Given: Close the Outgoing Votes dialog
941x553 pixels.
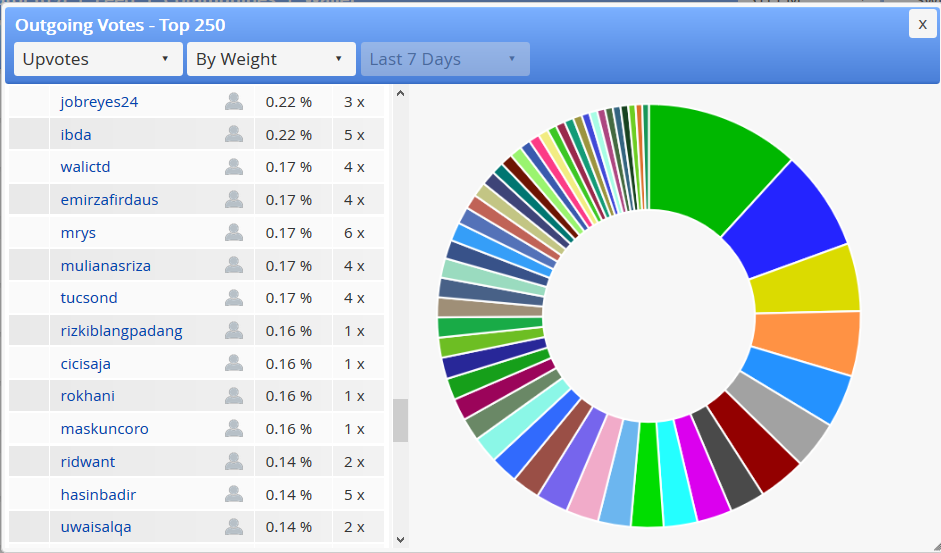Looking at the screenshot, I should [922, 24].
